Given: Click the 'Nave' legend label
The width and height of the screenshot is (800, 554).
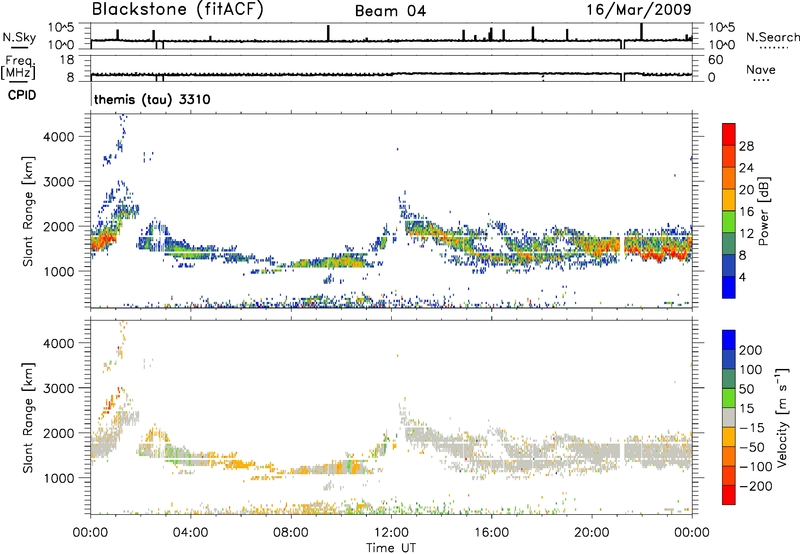Looking at the screenshot, I should [761, 70].
